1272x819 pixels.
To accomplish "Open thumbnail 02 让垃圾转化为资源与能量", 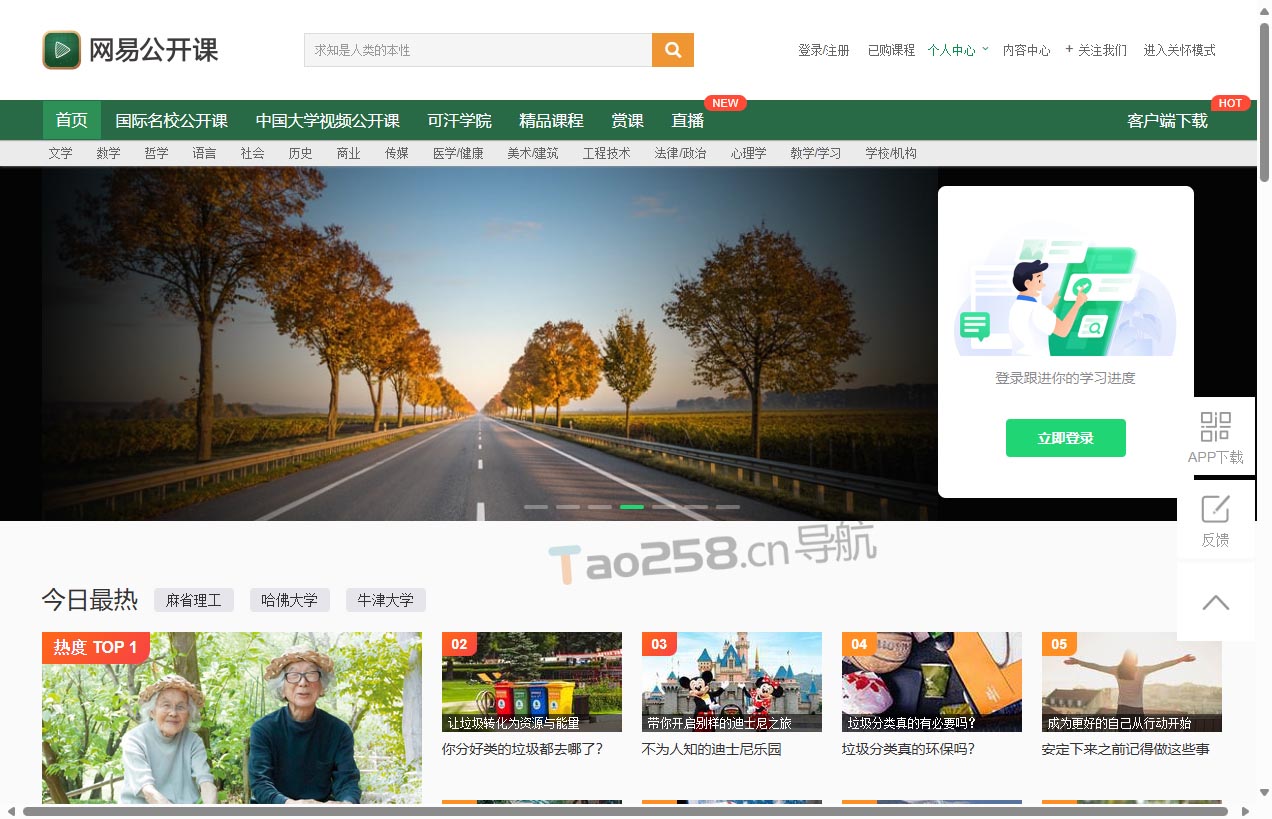I will pyautogui.click(x=532, y=682).
